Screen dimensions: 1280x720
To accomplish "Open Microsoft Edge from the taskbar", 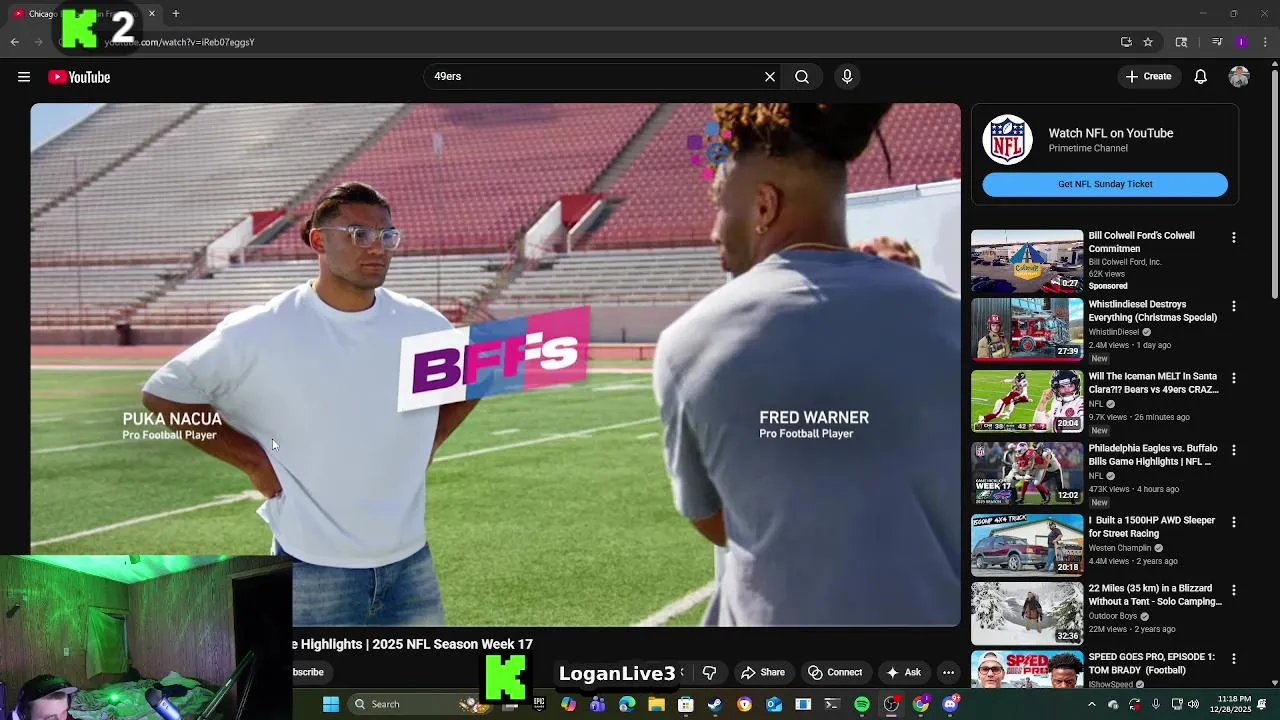I will coord(627,704).
